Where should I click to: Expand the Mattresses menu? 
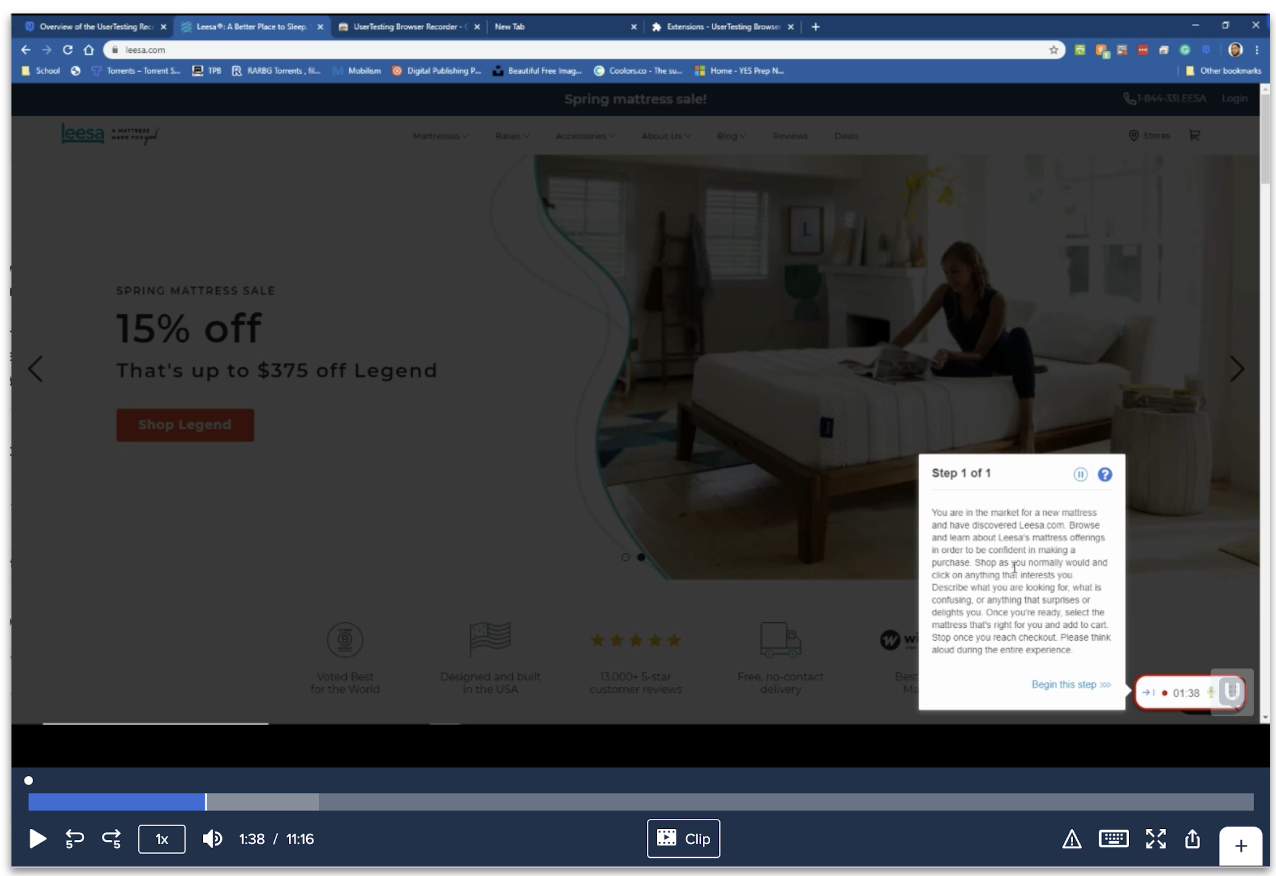pos(440,136)
